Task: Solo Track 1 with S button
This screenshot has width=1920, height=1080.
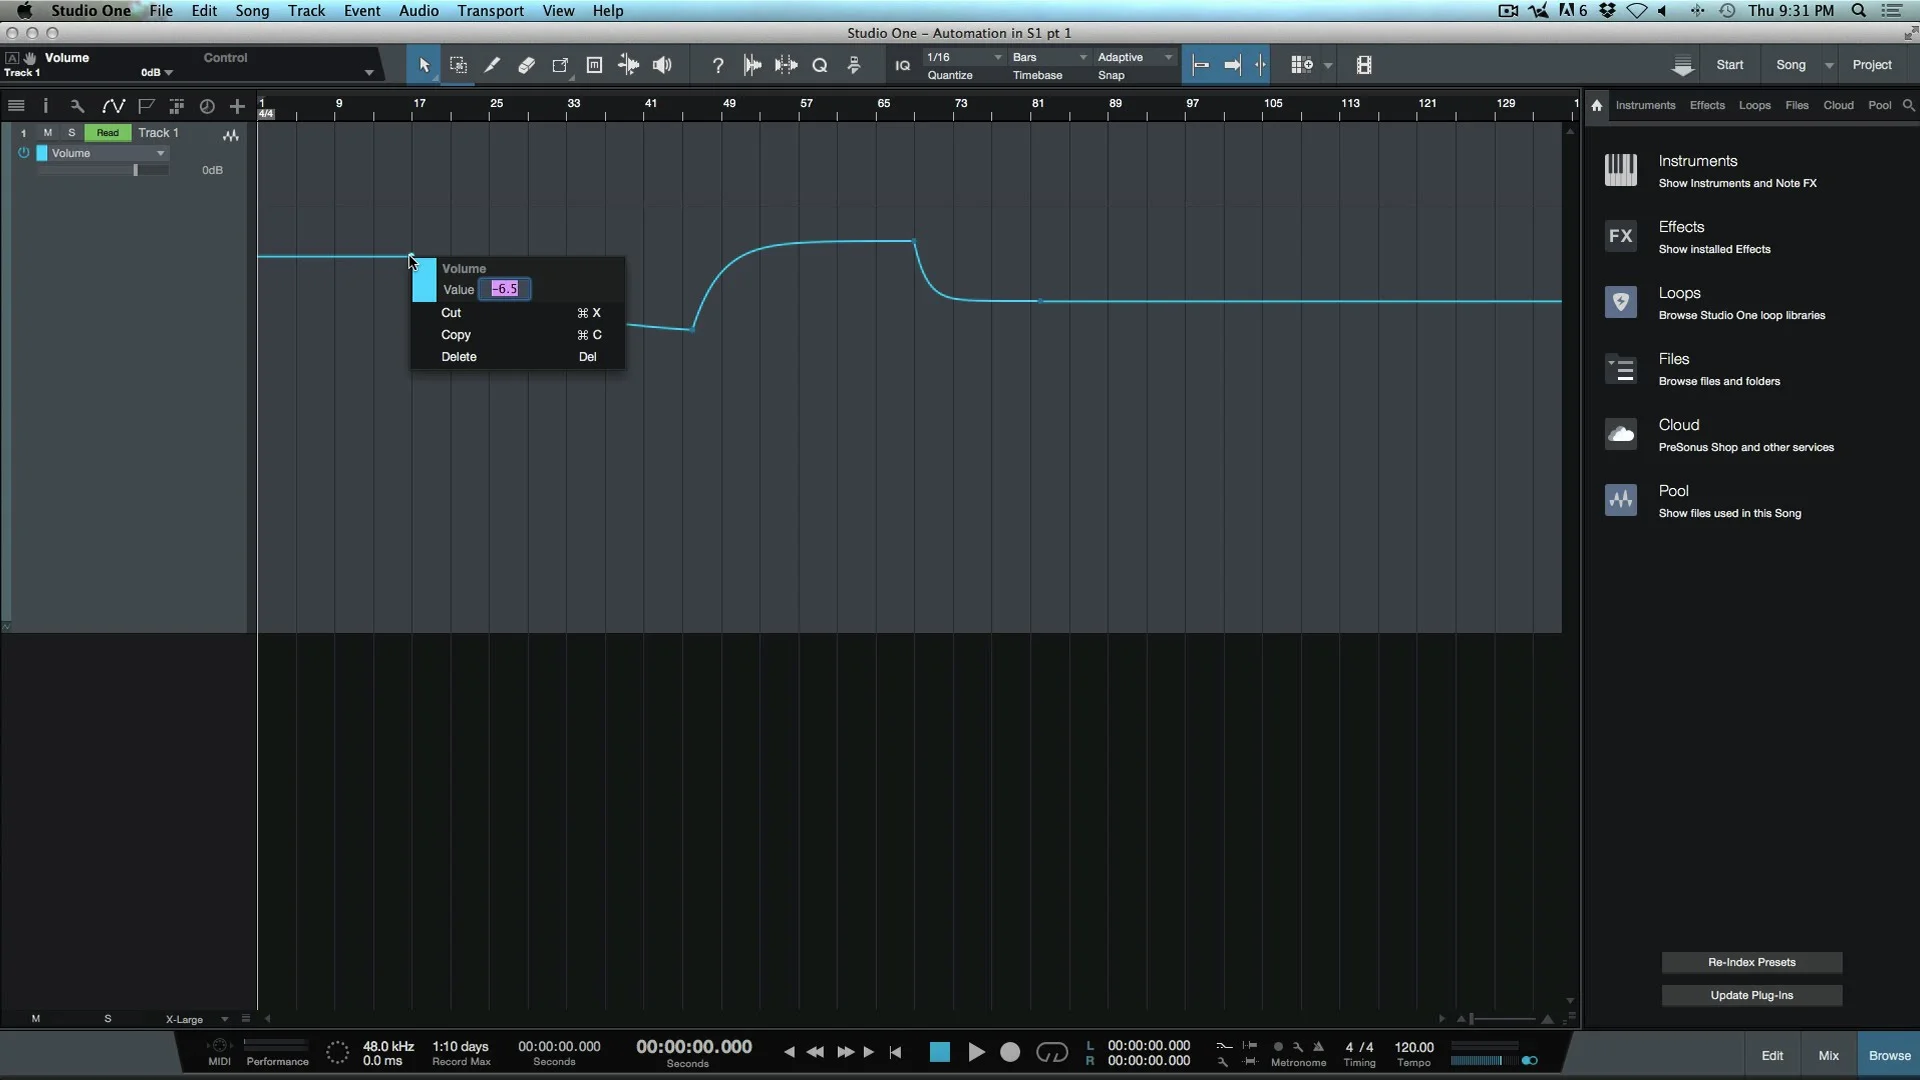Action: (71, 133)
